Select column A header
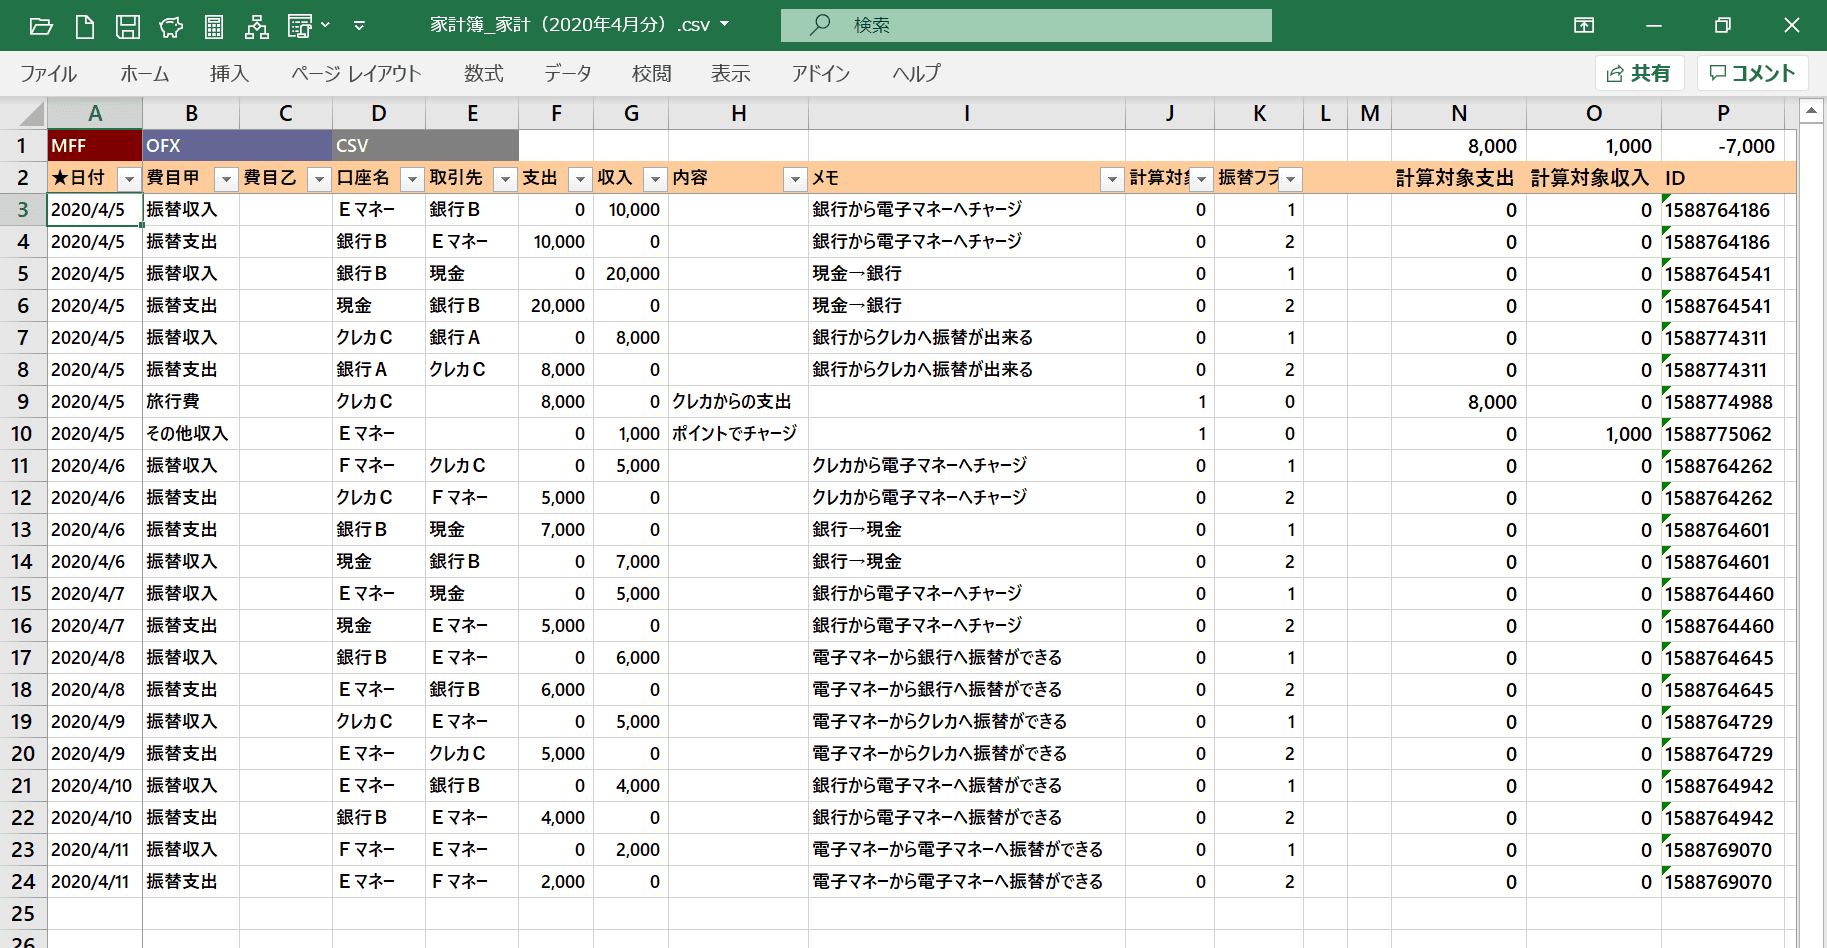The width and height of the screenshot is (1827, 948). coord(95,113)
